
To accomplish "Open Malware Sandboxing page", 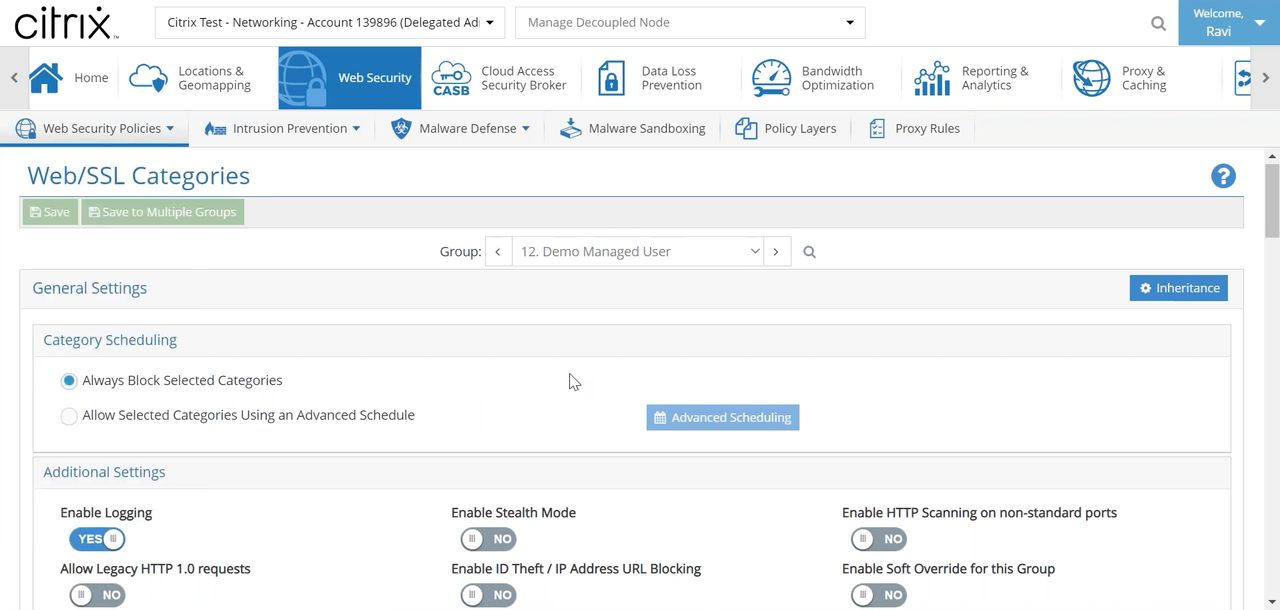I will click(633, 129).
